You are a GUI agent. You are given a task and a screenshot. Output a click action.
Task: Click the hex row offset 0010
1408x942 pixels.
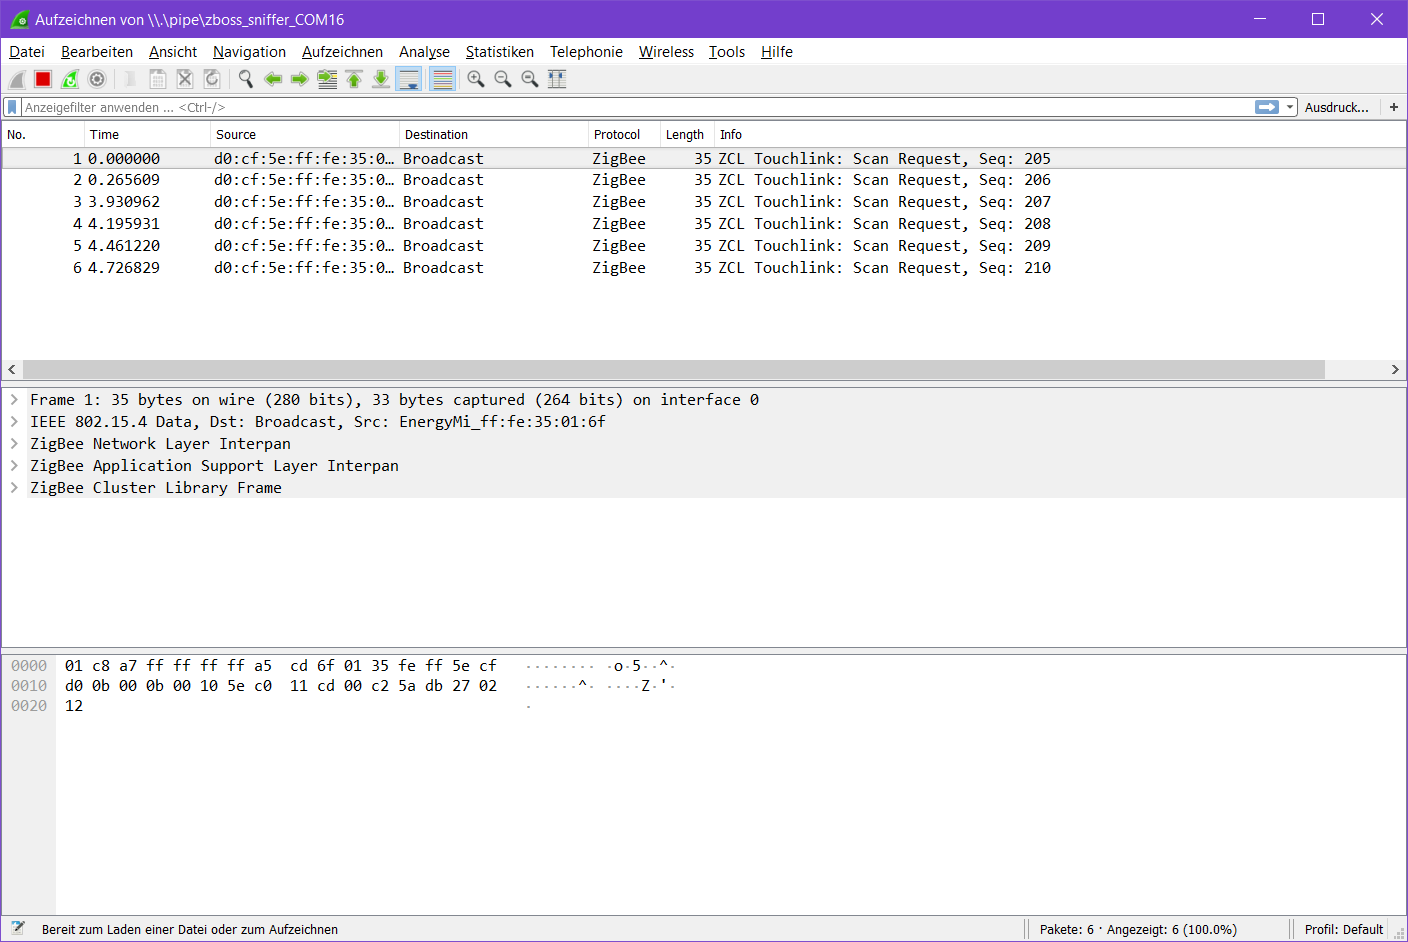pyautogui.click(x=29, y=686)
